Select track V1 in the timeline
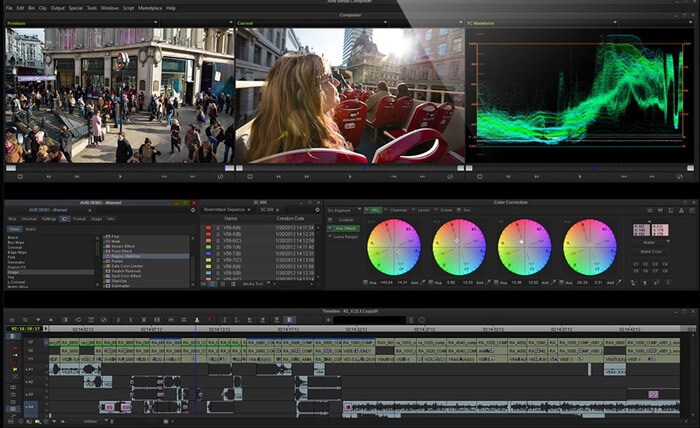 pyautogui.click(x=31, y=359)
